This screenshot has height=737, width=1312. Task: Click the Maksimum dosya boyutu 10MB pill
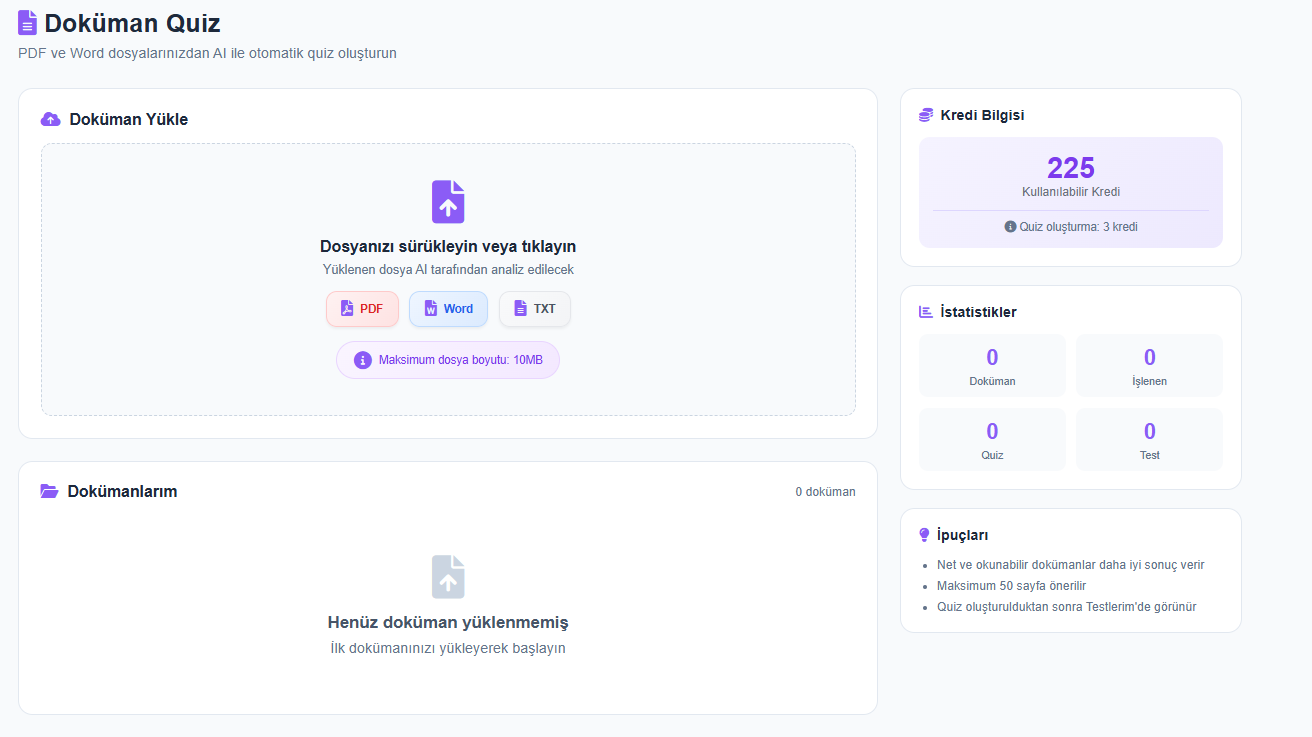click(x=448, y=360)
